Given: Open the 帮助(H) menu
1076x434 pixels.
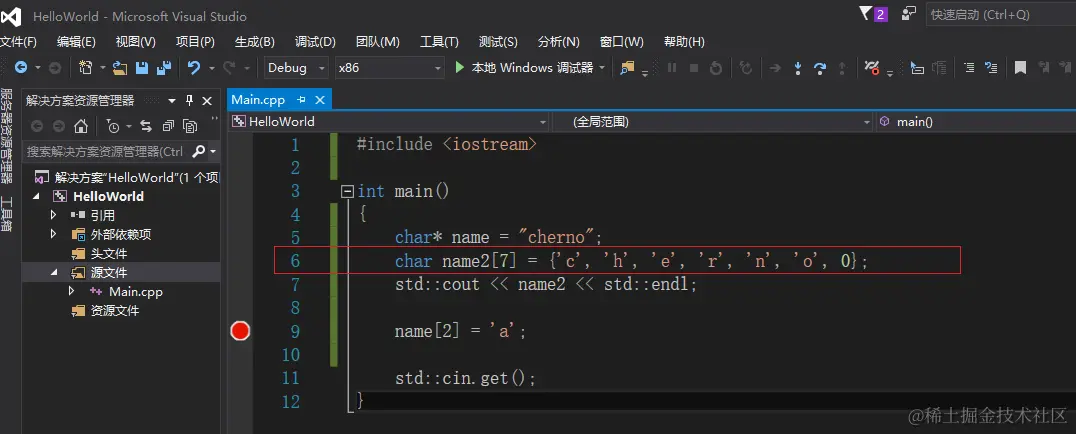Looking at the screenshot, I should click(x=684, y=42).
